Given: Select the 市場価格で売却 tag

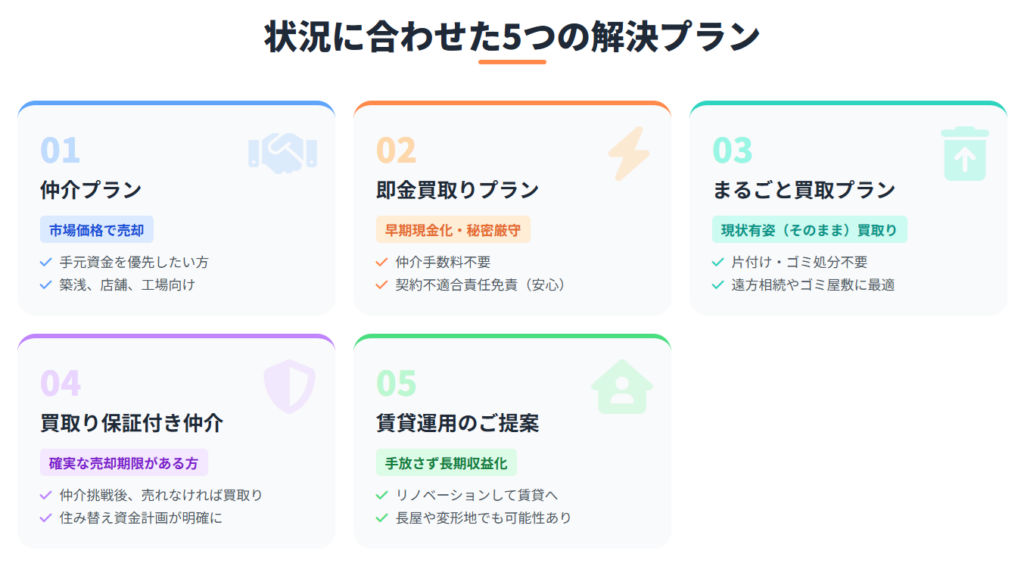Looking at the screenshot, I should click(x=97, y=230).
